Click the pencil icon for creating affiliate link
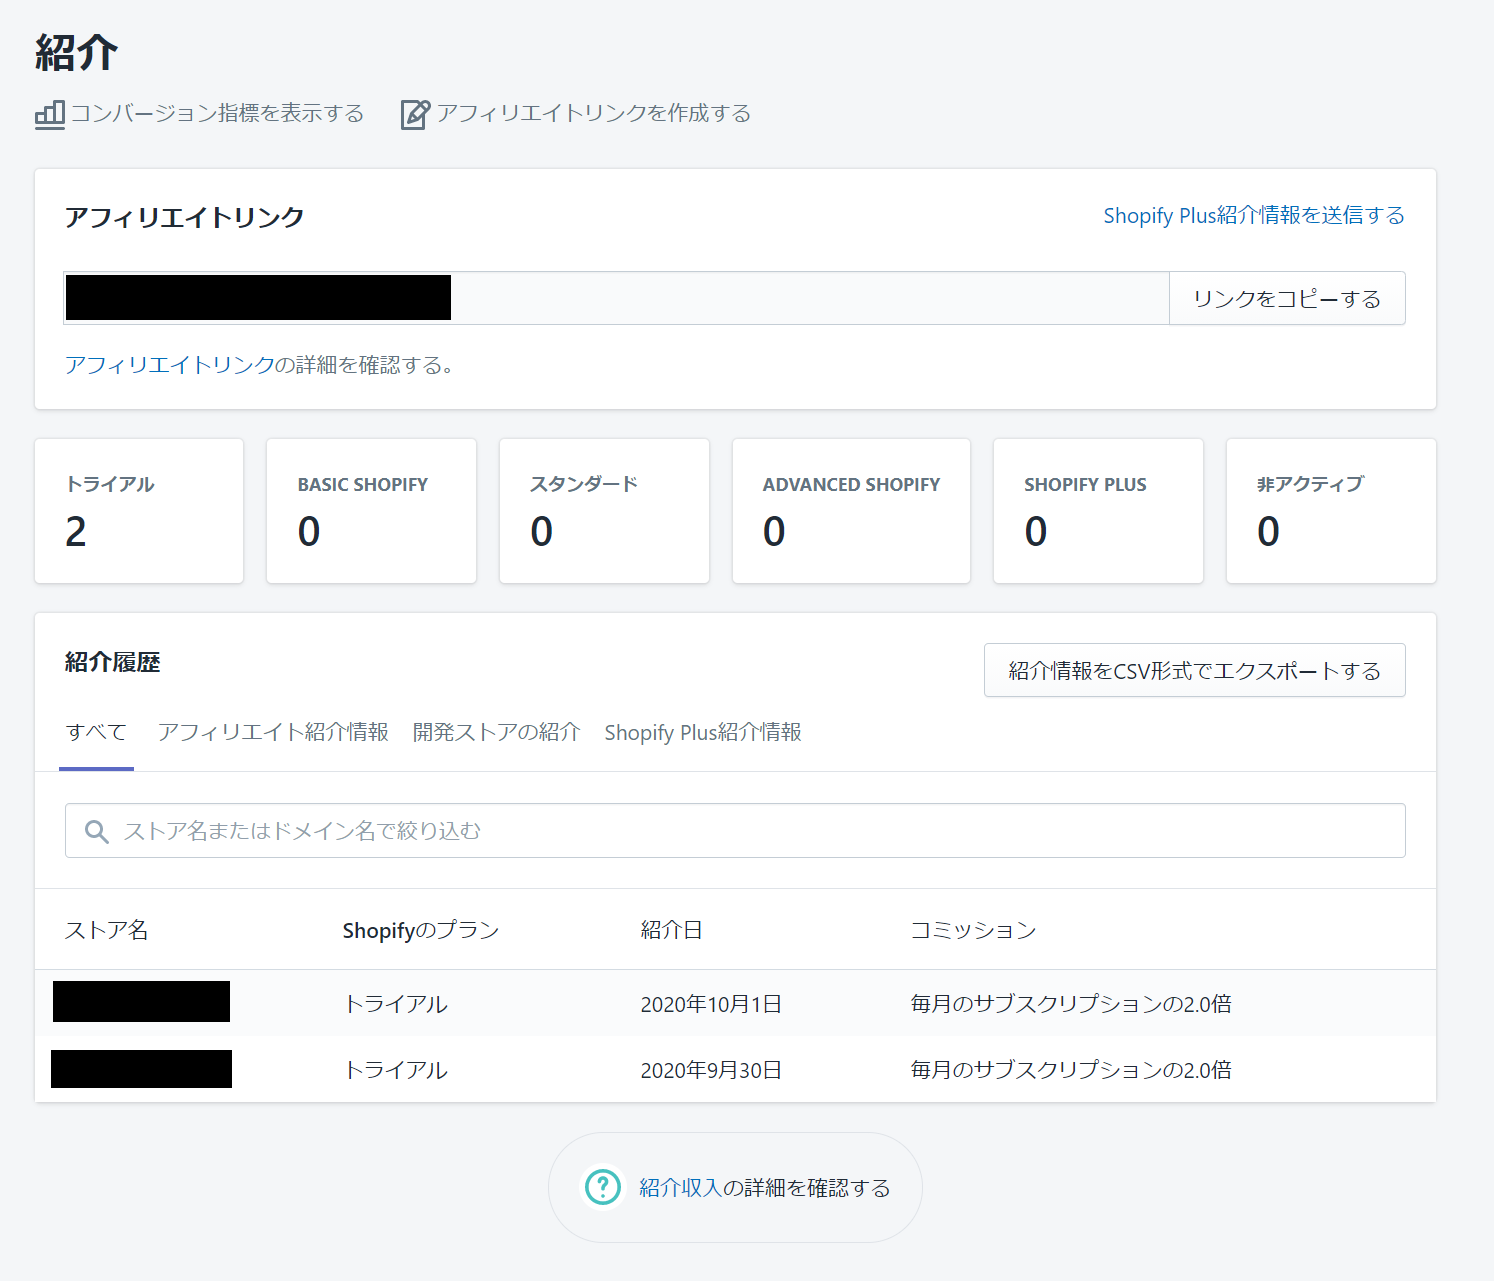Viewport: 1494px width, 1281px height. point(415,114)
